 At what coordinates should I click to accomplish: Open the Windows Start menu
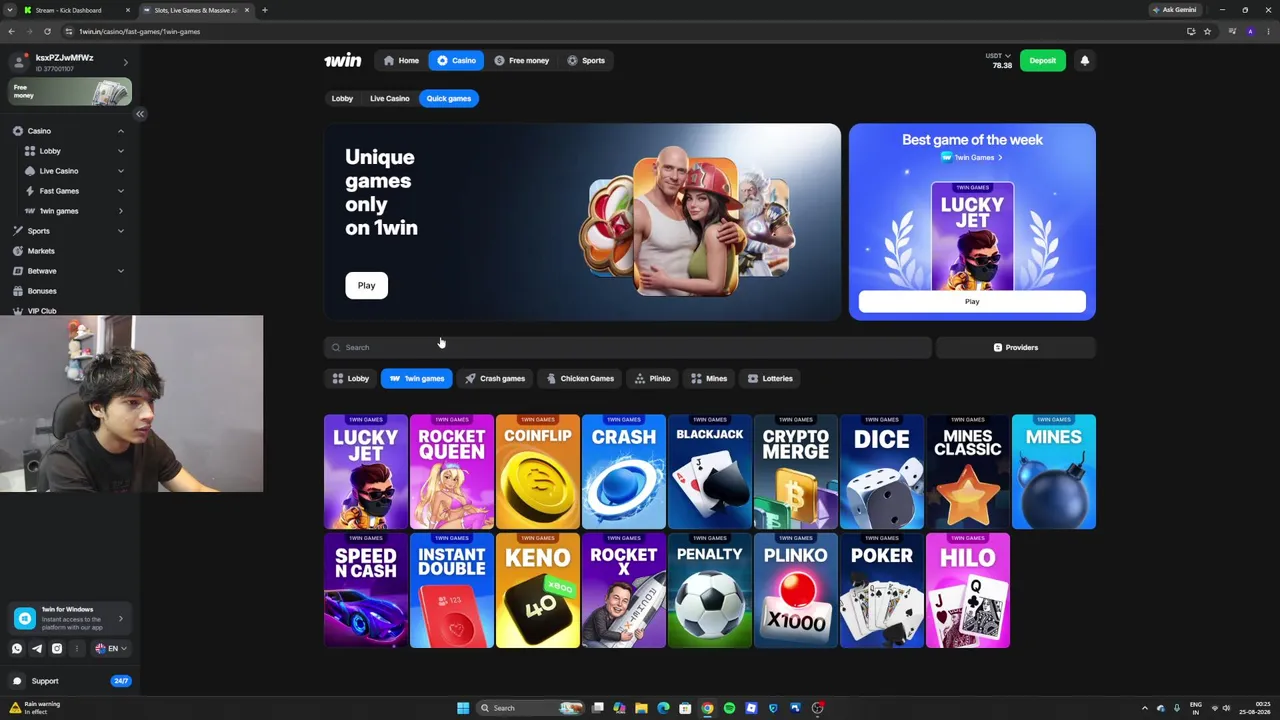pyautogui.click(x=463, y=708)
